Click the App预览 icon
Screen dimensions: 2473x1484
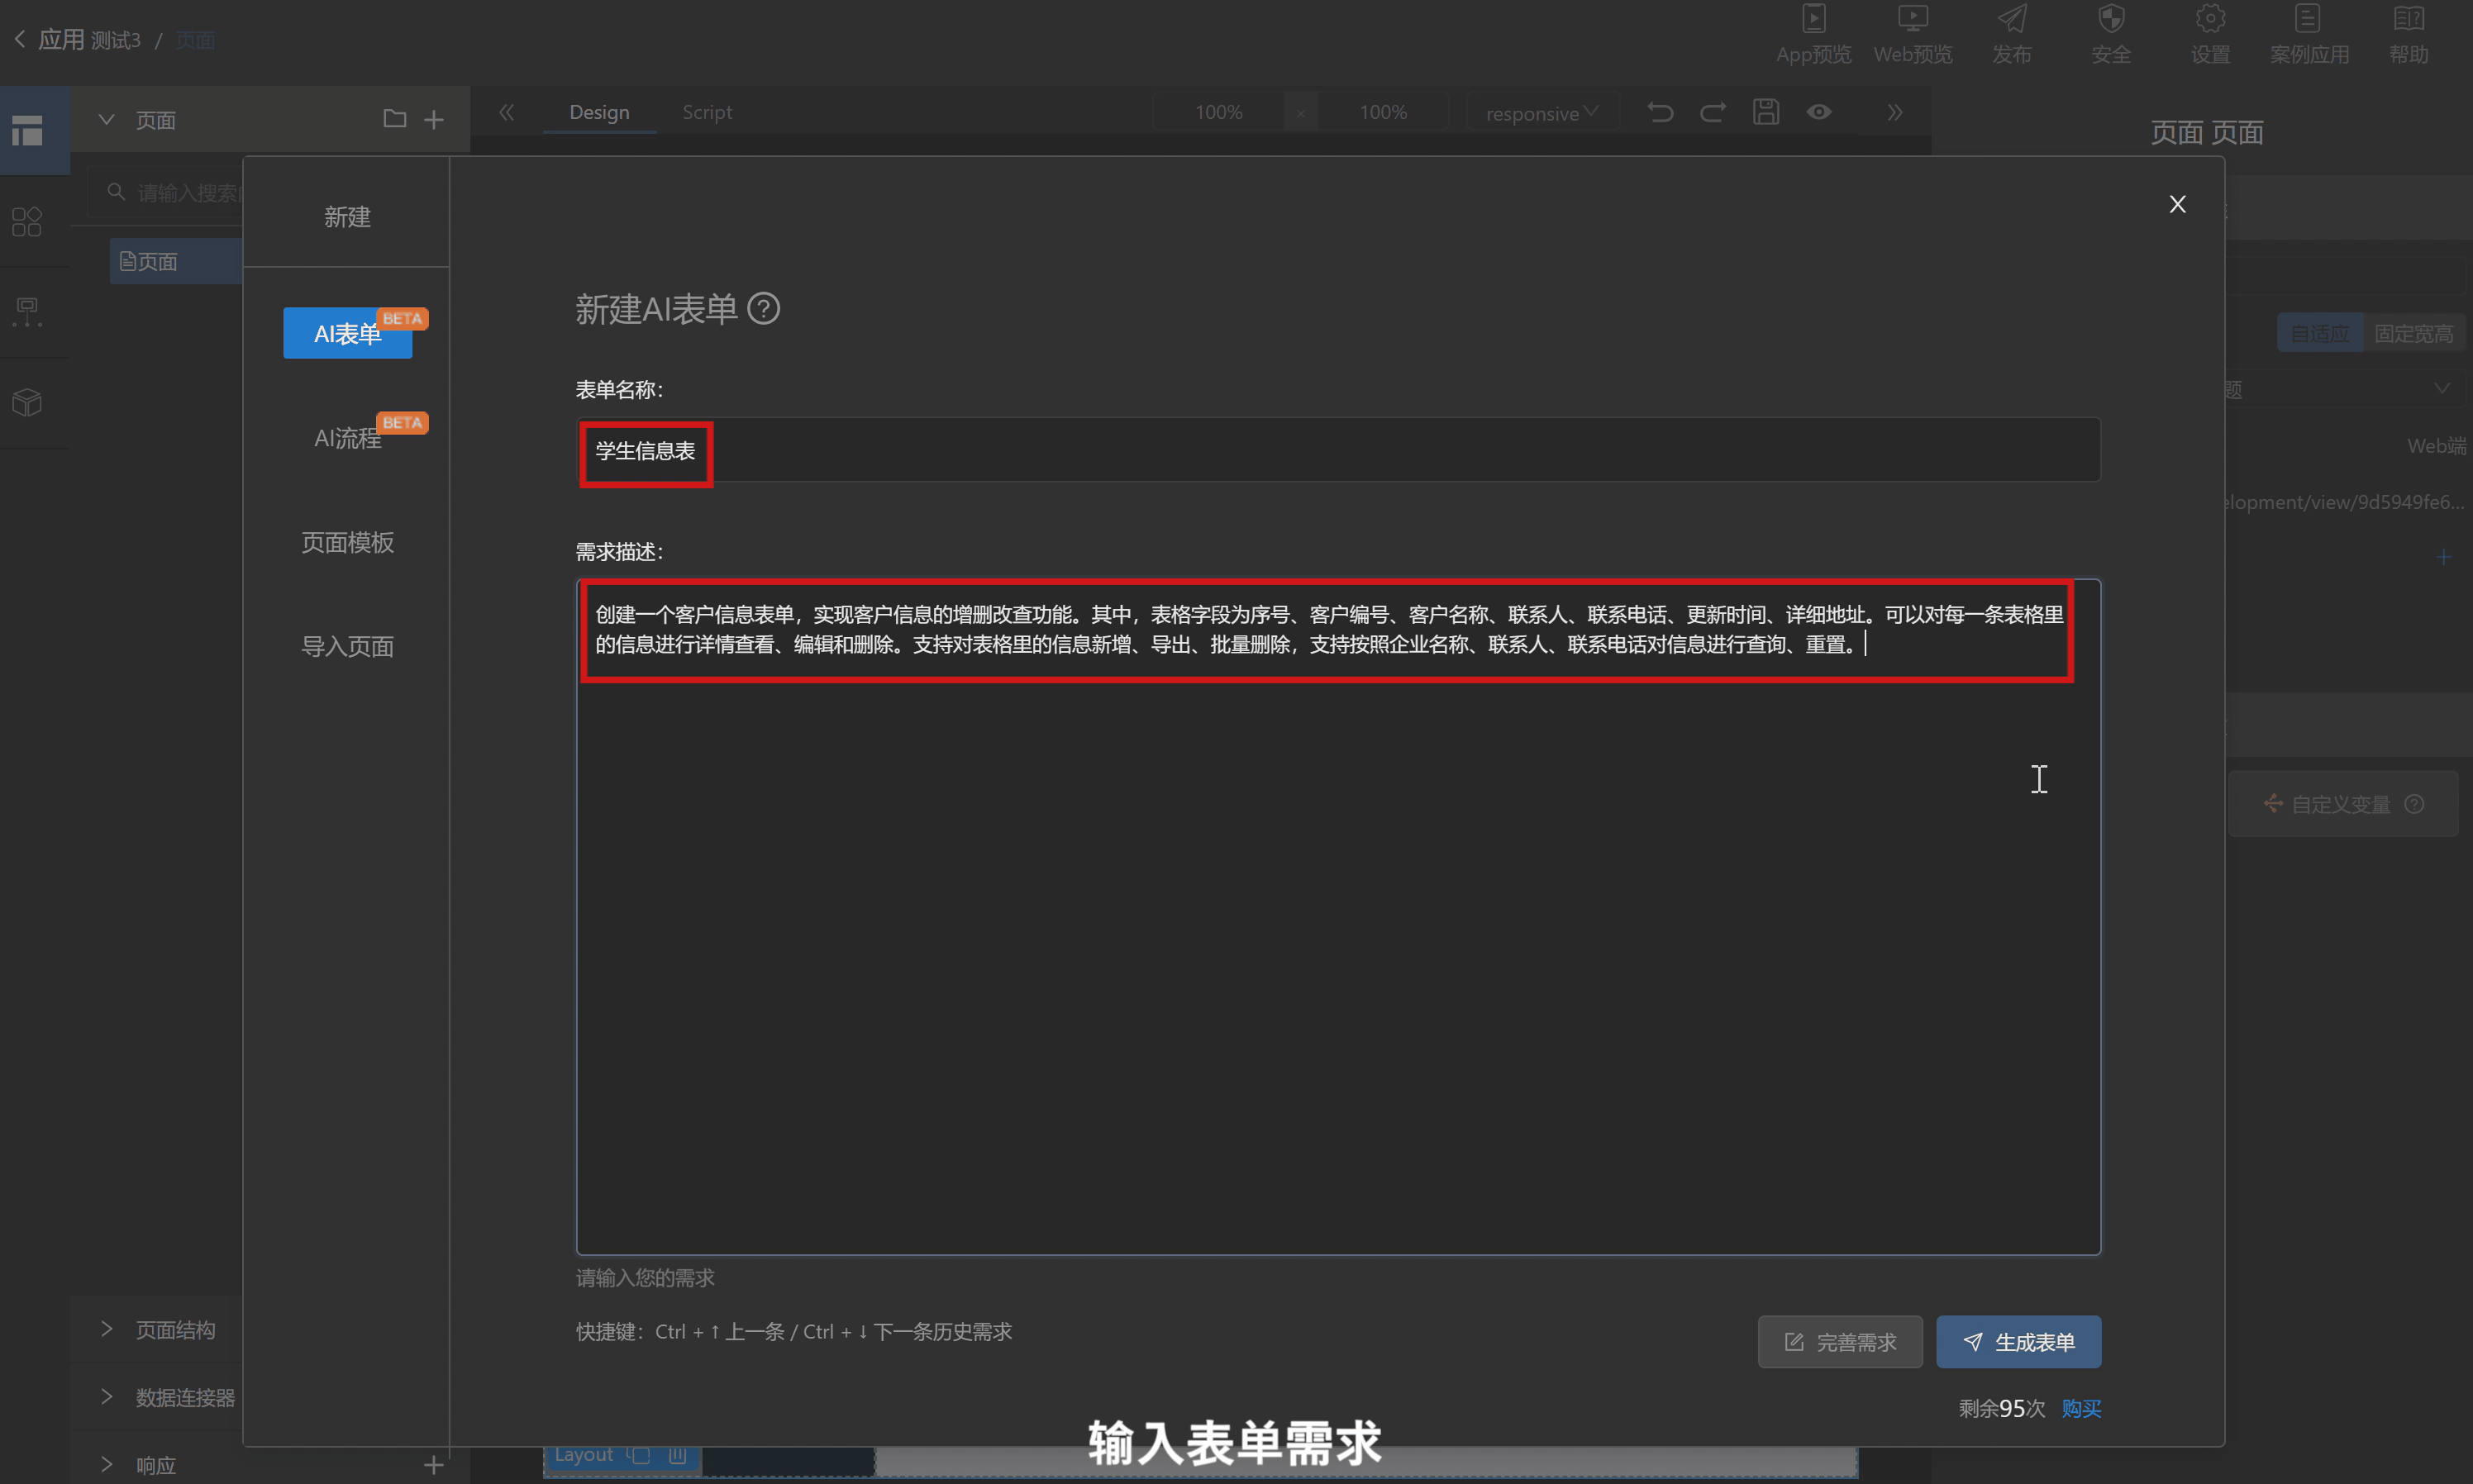(1813, 19)
